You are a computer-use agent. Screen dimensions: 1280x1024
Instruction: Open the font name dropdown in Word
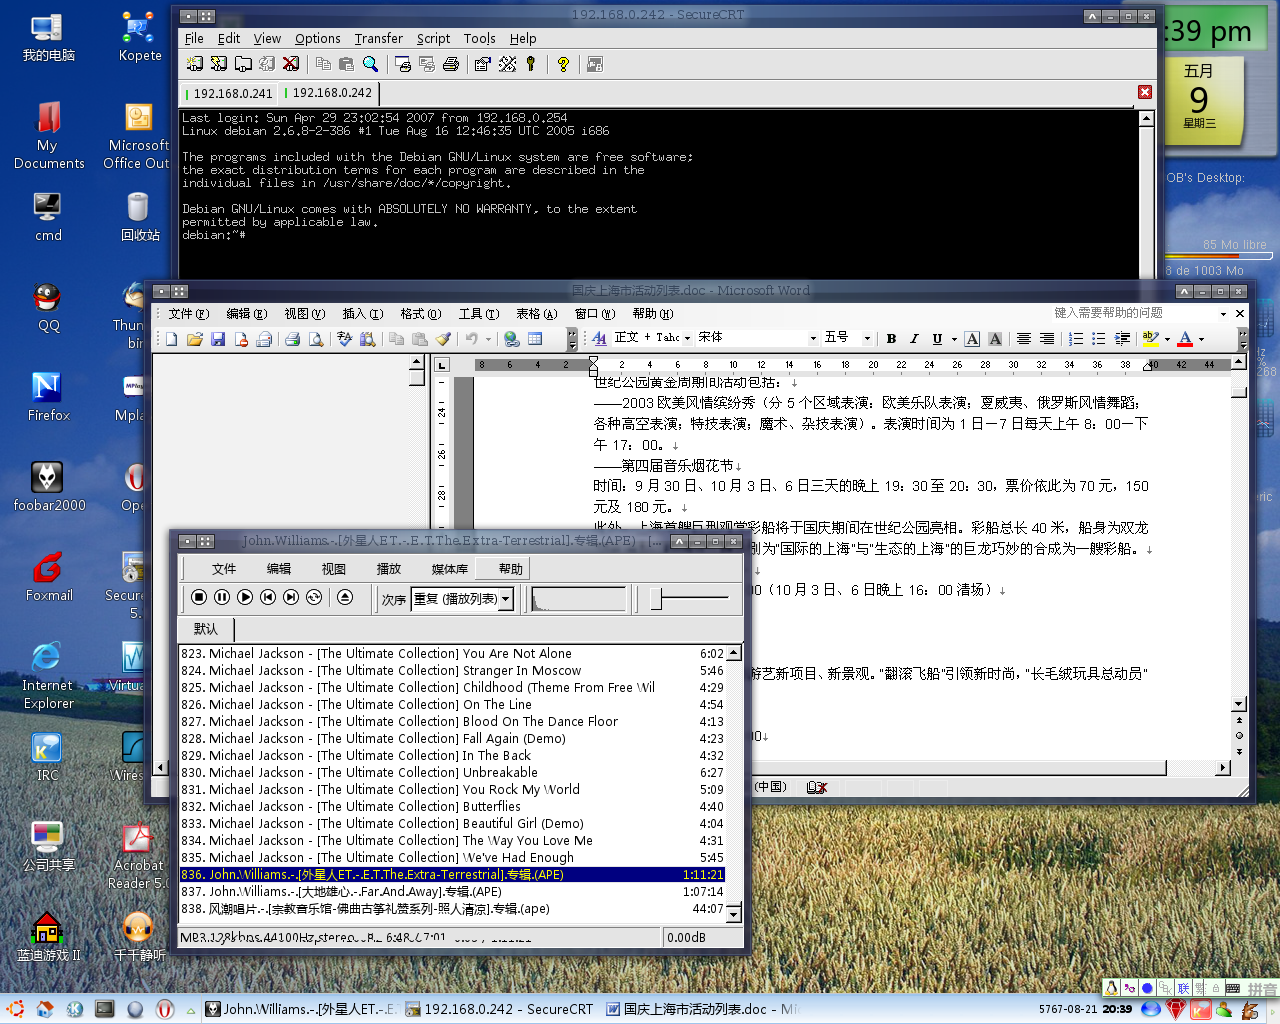pos(813,338)
